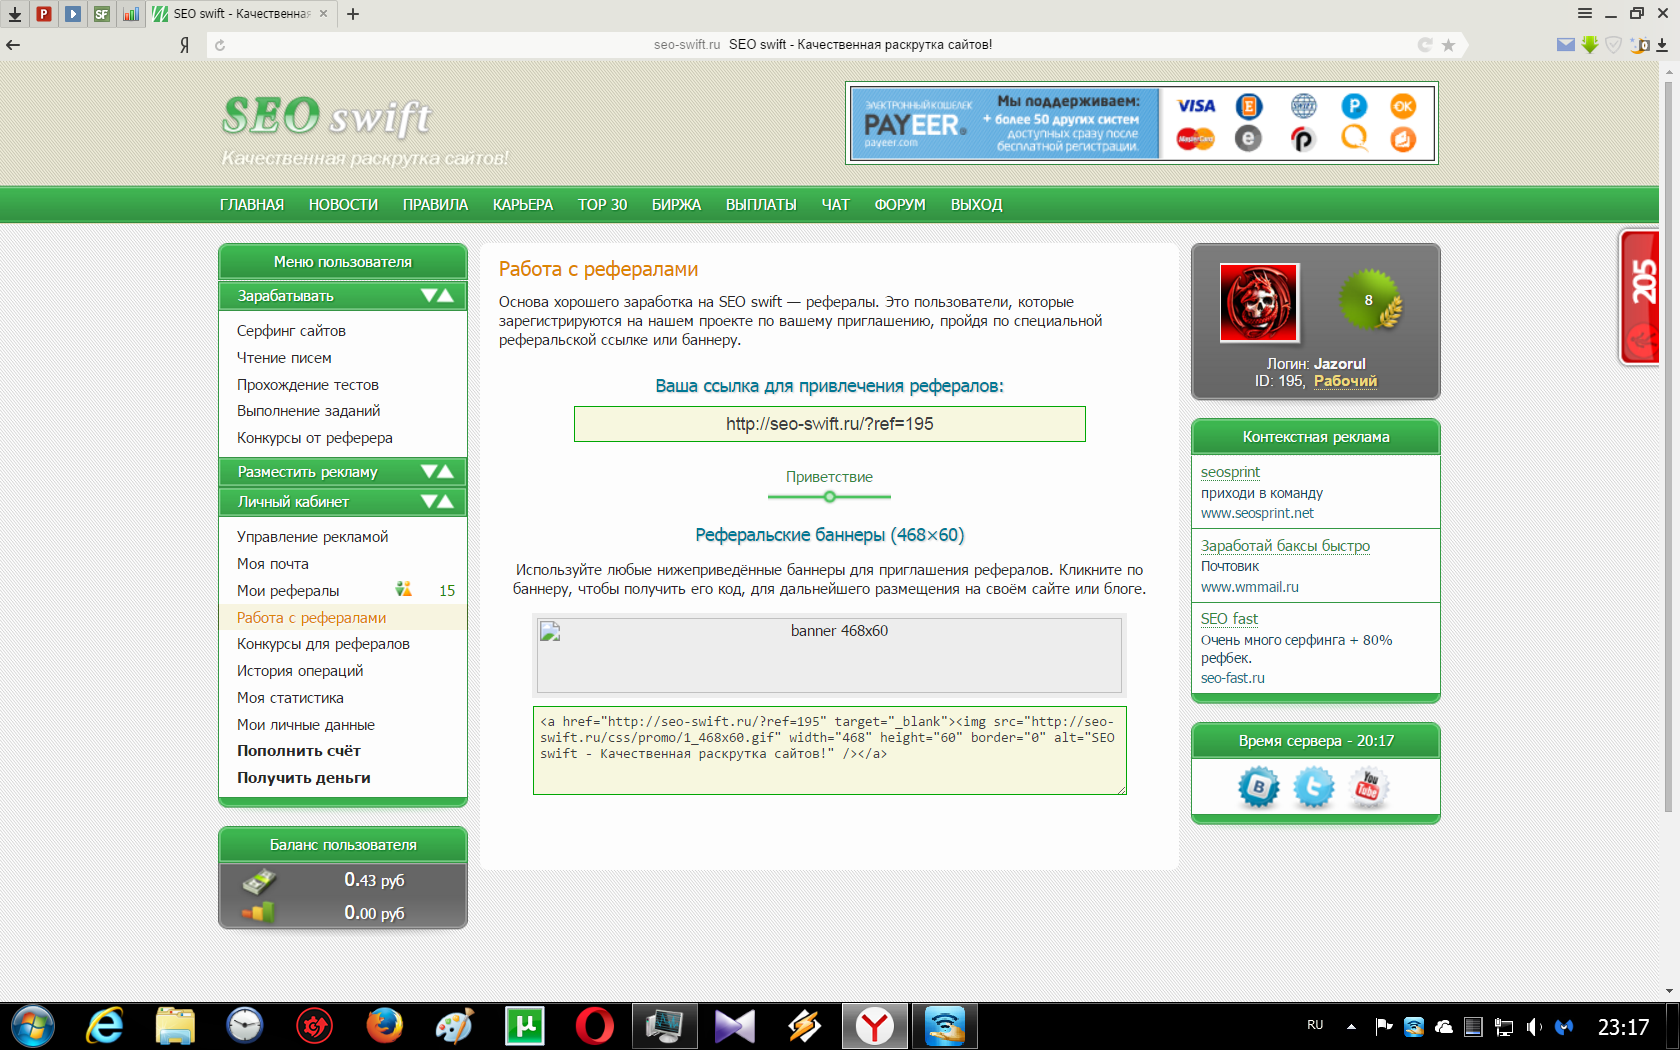1680x1050 pixels.
Task: Open the YouTube social badge icon
Action: pyautogui.click(x=1368, y=788)
